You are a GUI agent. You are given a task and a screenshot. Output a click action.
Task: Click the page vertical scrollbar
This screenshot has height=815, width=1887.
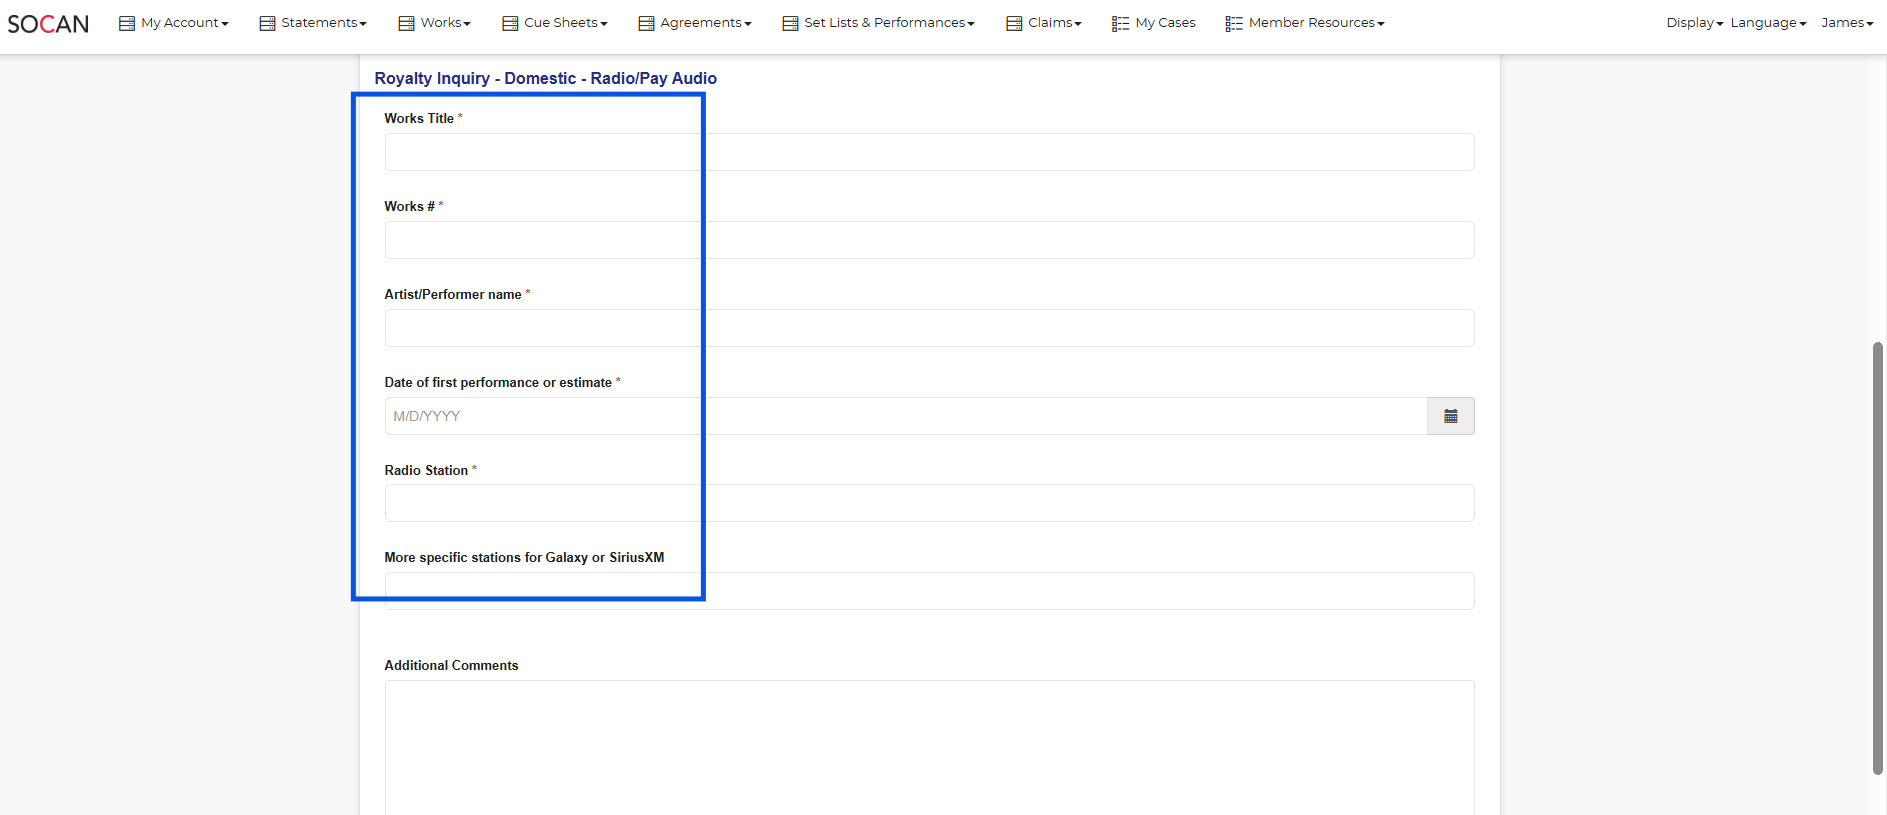(1877, 558)
